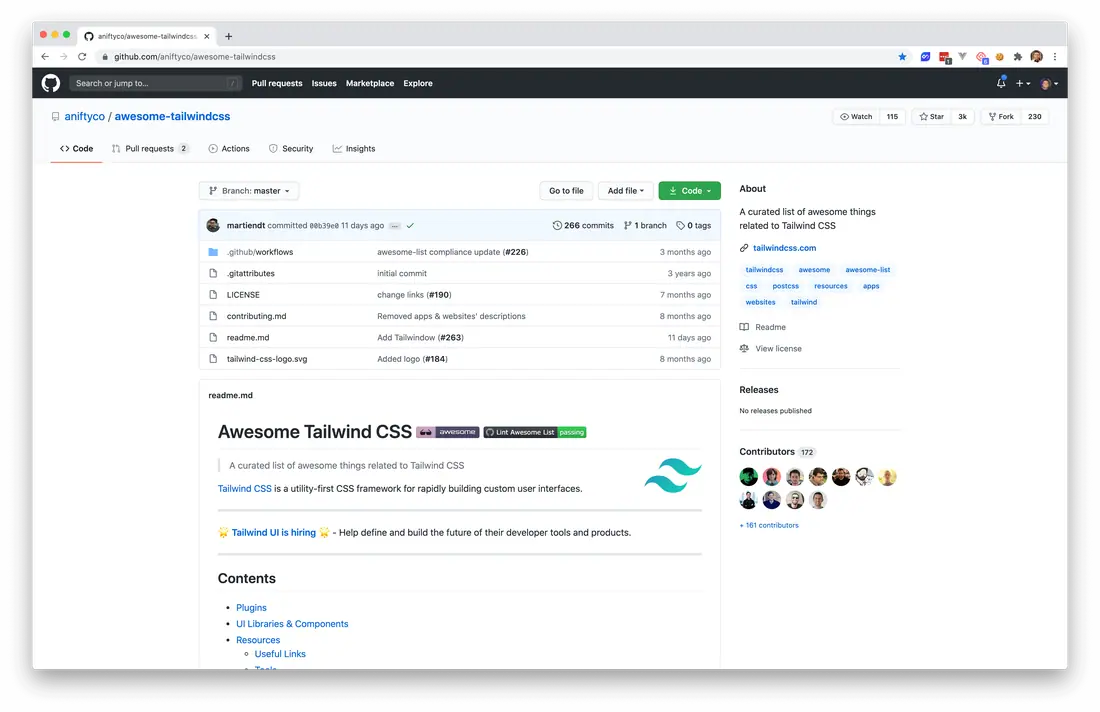The height and width of the screenshot is (712, 1100).
Task: Open browser extensions puzzle icon
Action: click(1018, 57)
